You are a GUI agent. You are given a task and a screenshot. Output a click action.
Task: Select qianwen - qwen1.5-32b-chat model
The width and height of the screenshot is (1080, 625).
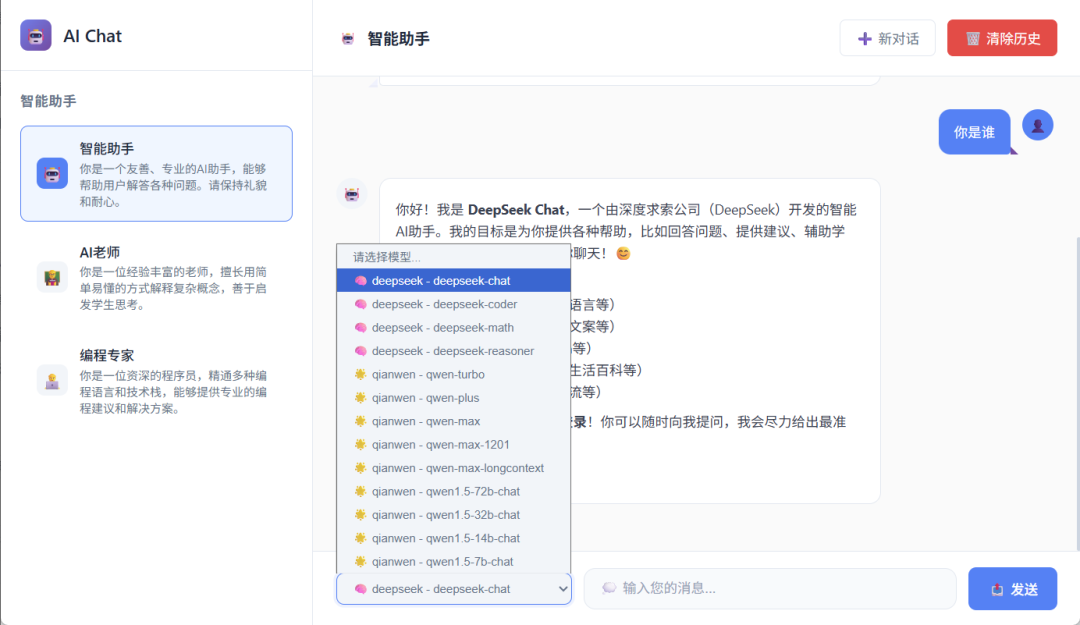pos(454,515)
